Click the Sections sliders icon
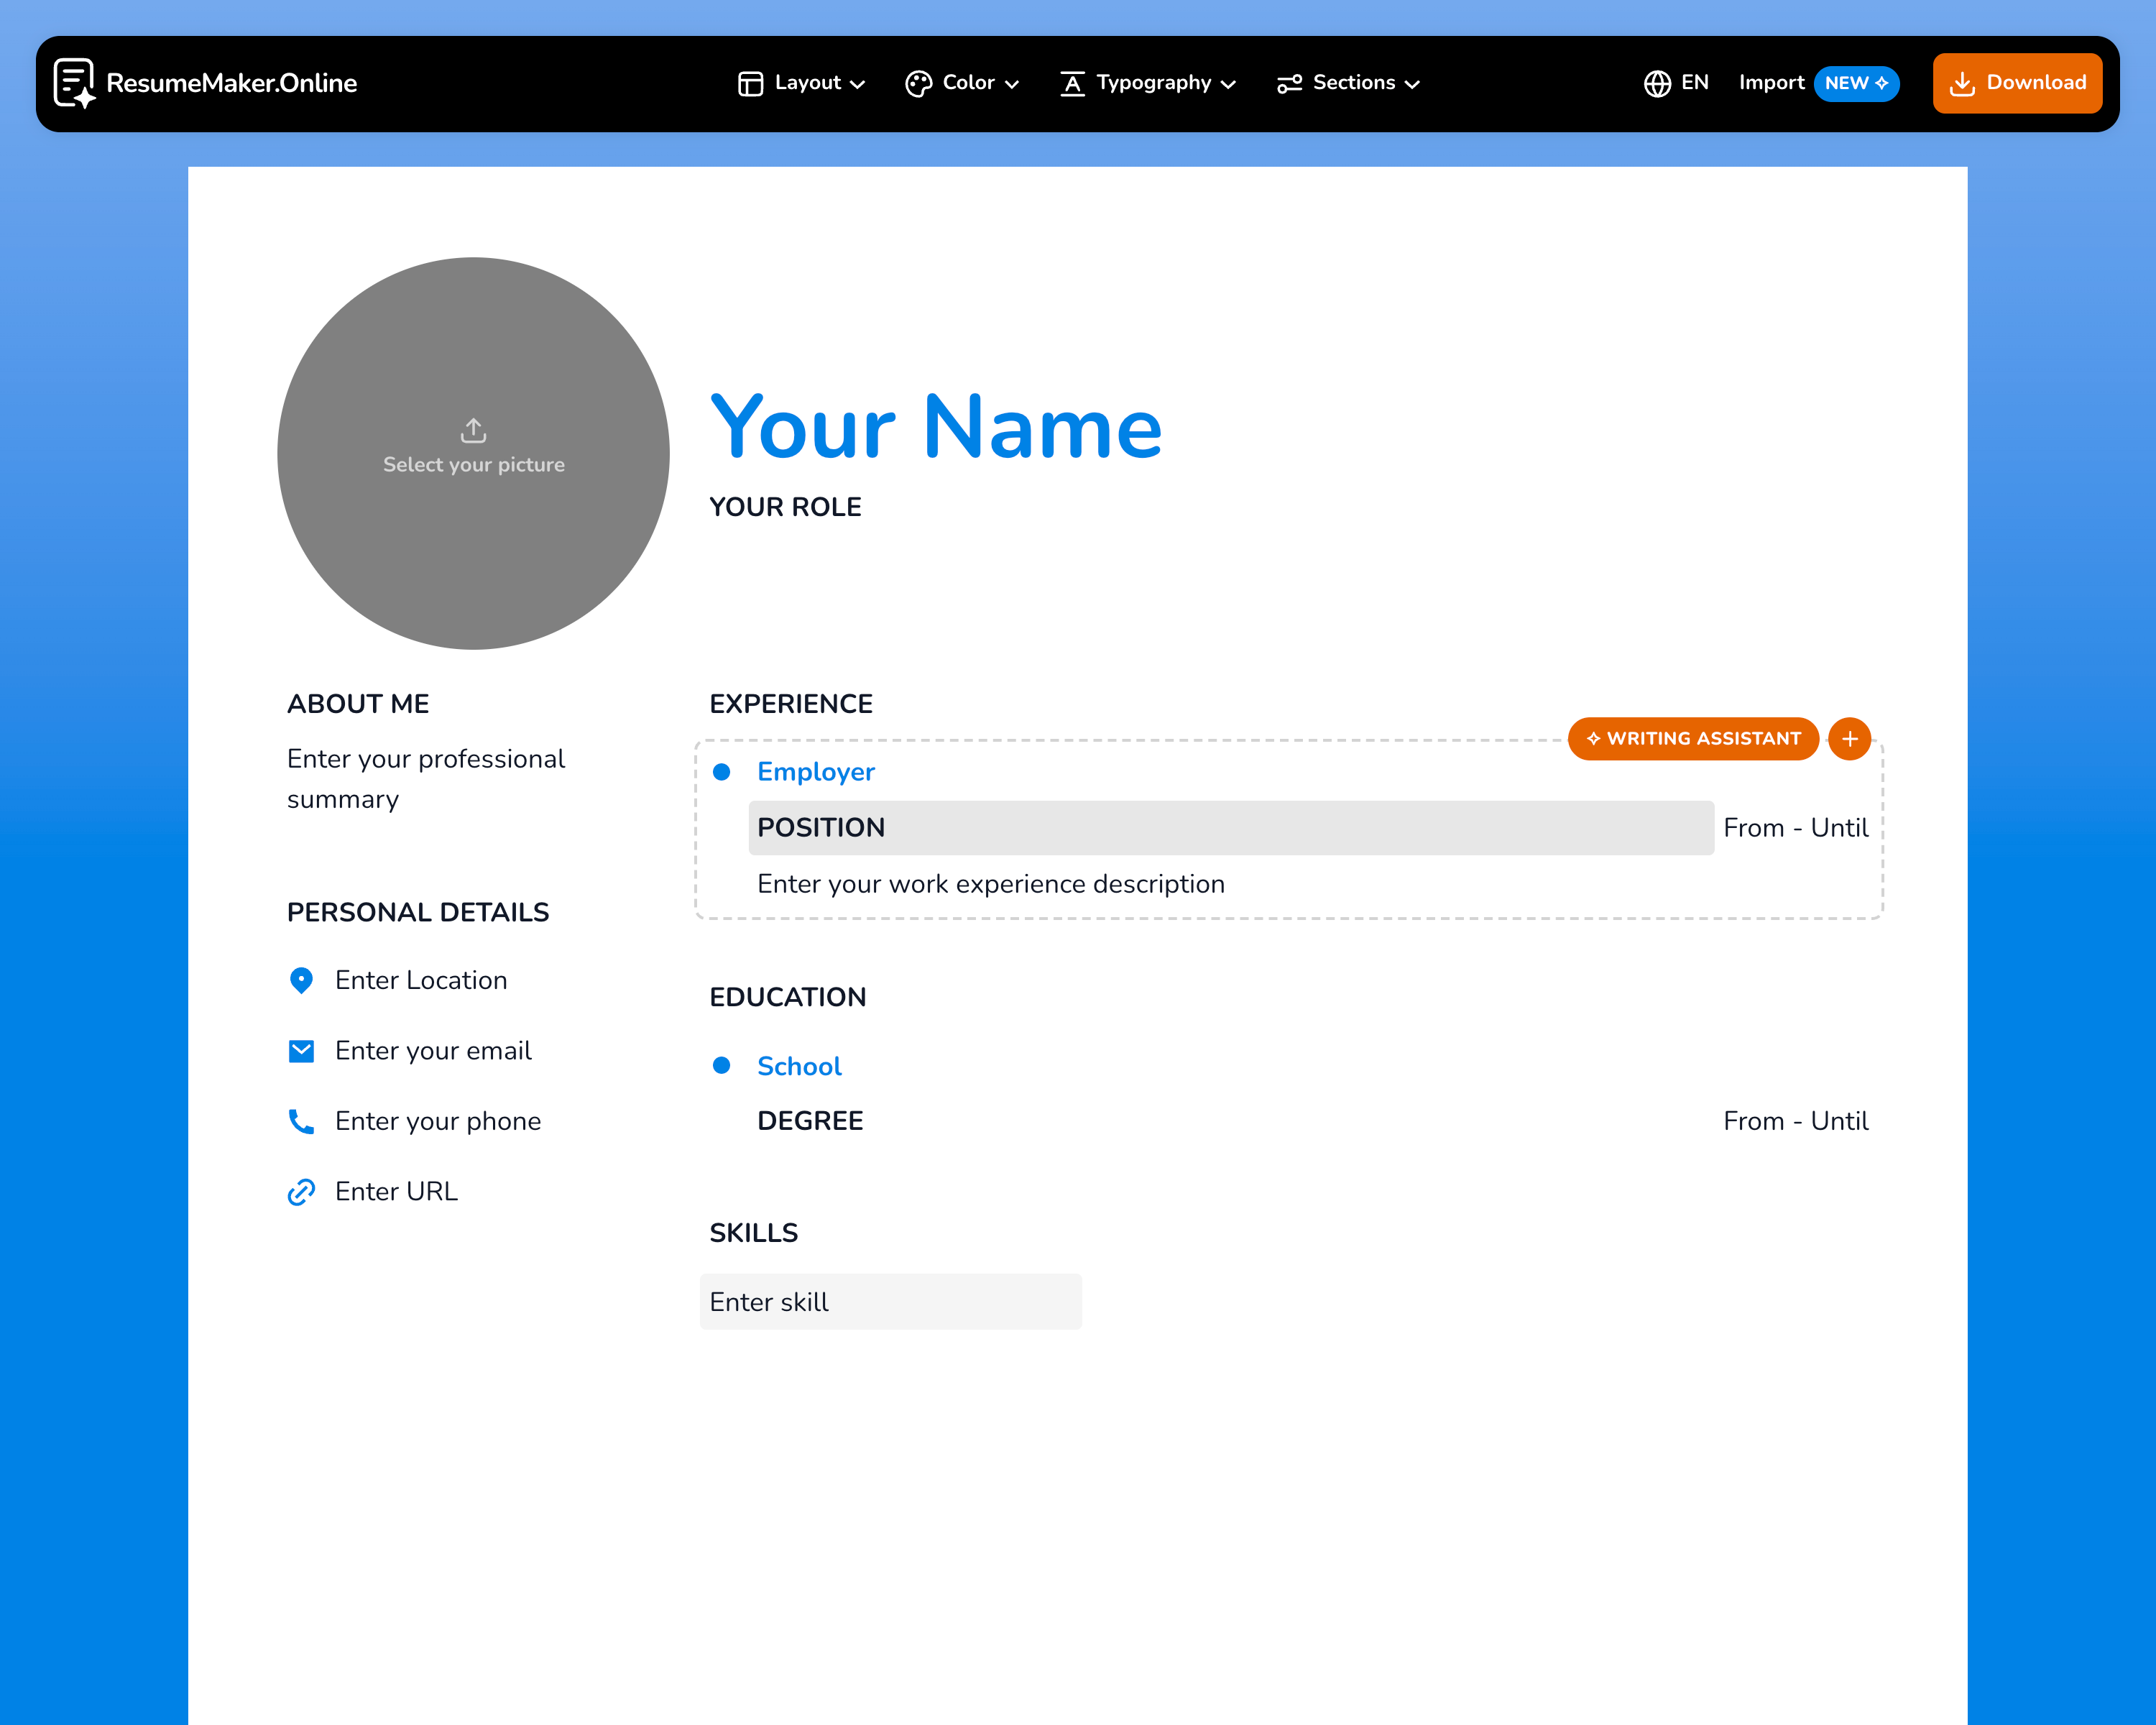2156x1725 pixels. [x=1289, y=84]
